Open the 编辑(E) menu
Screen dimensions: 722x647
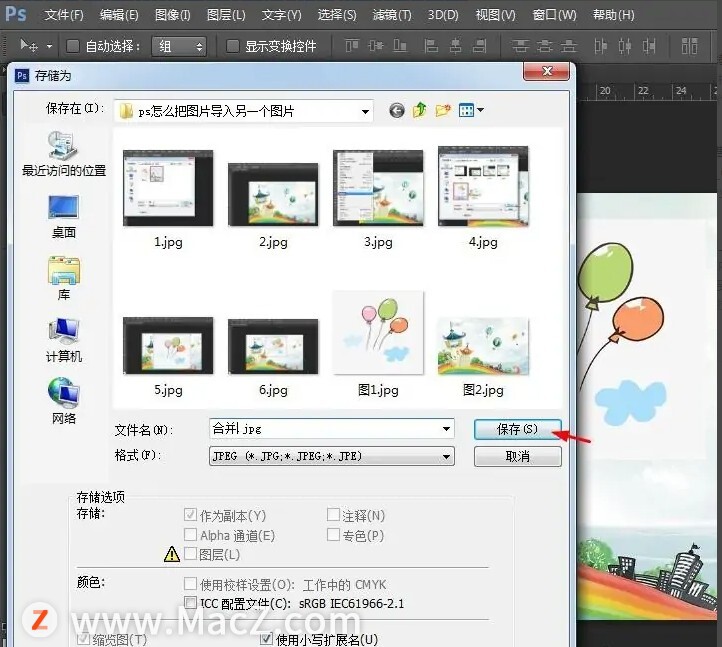[x=119, y=15]
